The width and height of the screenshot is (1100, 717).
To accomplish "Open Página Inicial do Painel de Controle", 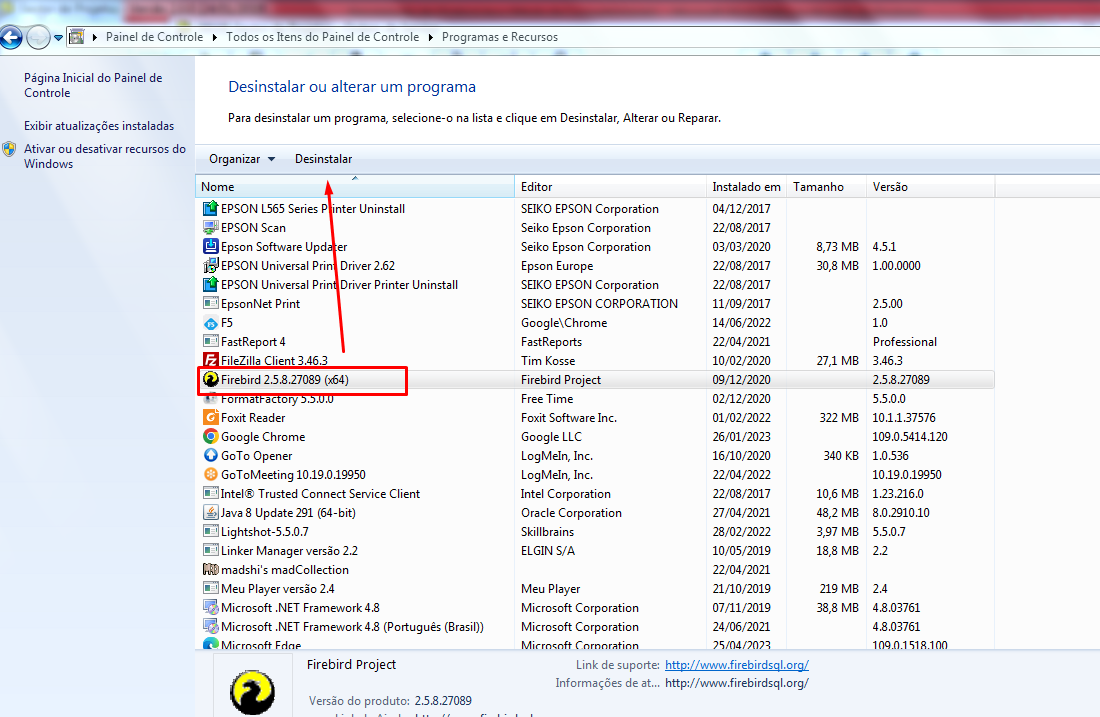I will [93, 85].
